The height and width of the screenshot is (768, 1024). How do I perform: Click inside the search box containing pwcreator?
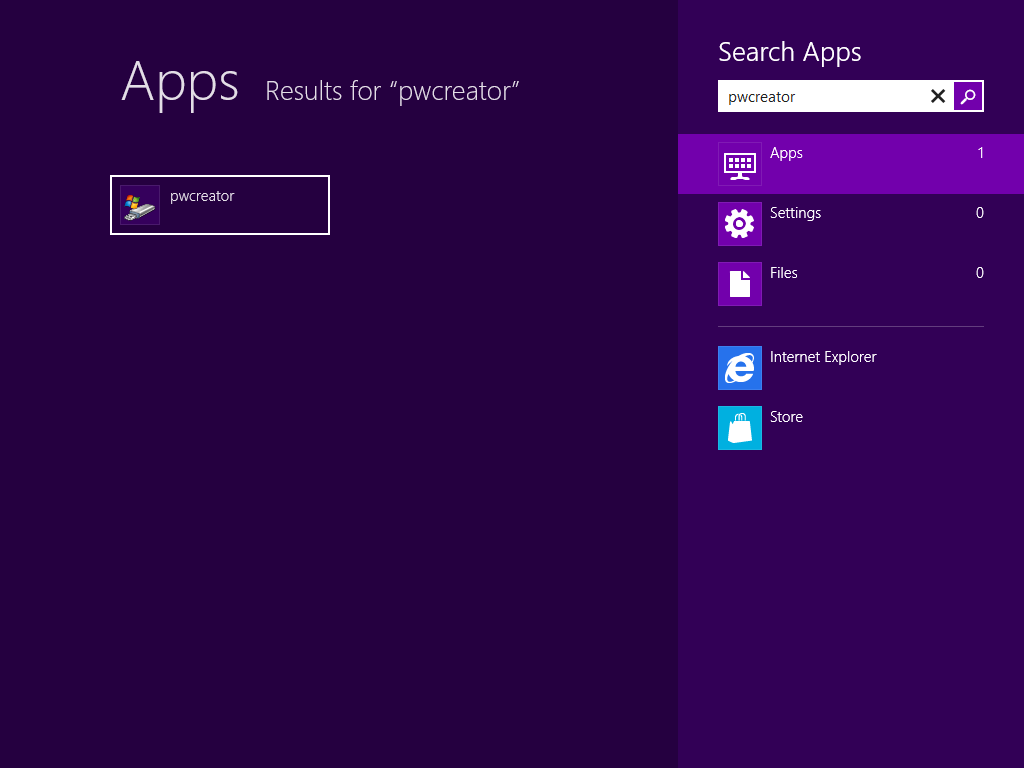click(x=820, y=97)
